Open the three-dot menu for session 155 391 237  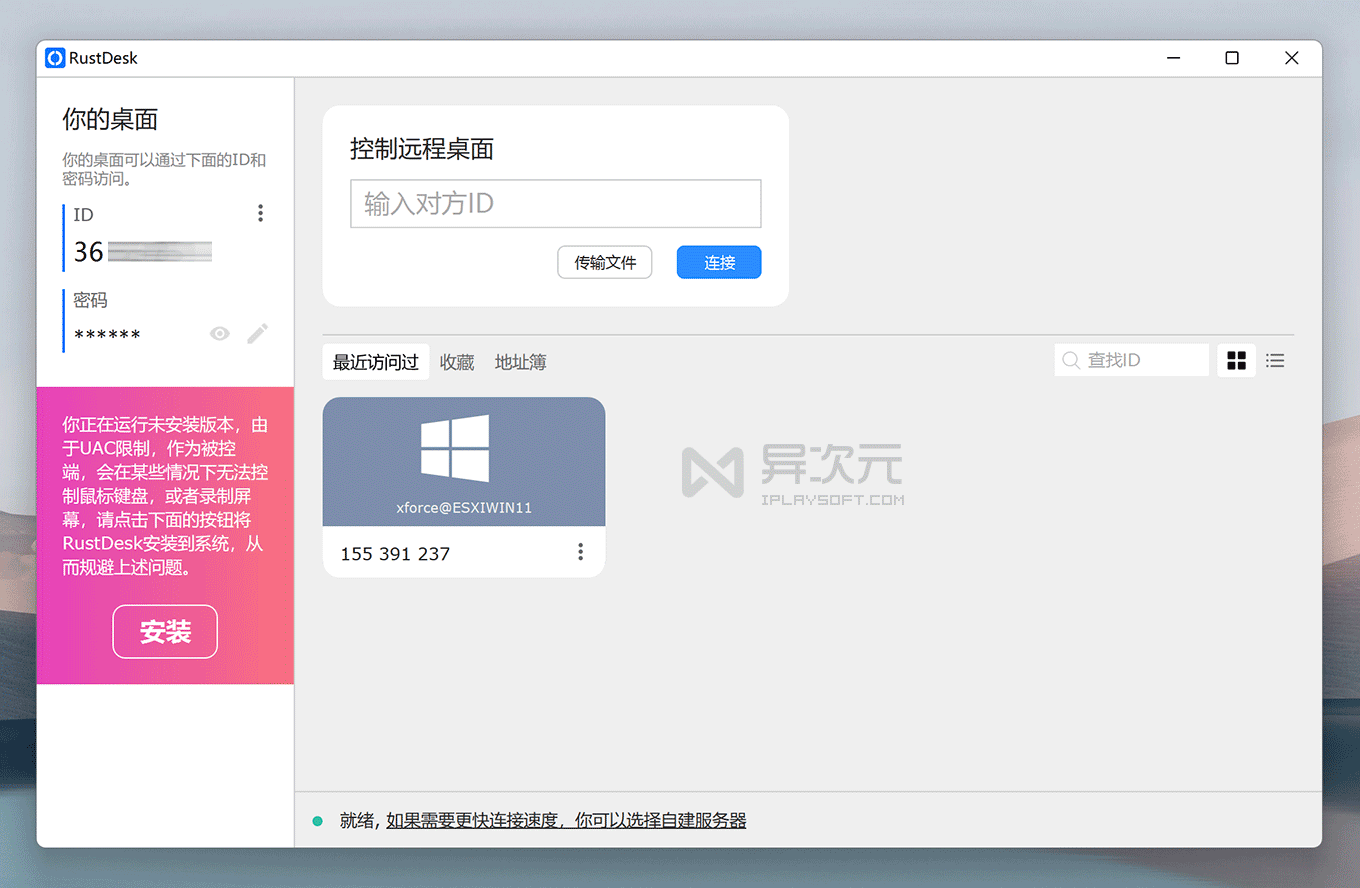pyautogui.click(x=580, y=551)
